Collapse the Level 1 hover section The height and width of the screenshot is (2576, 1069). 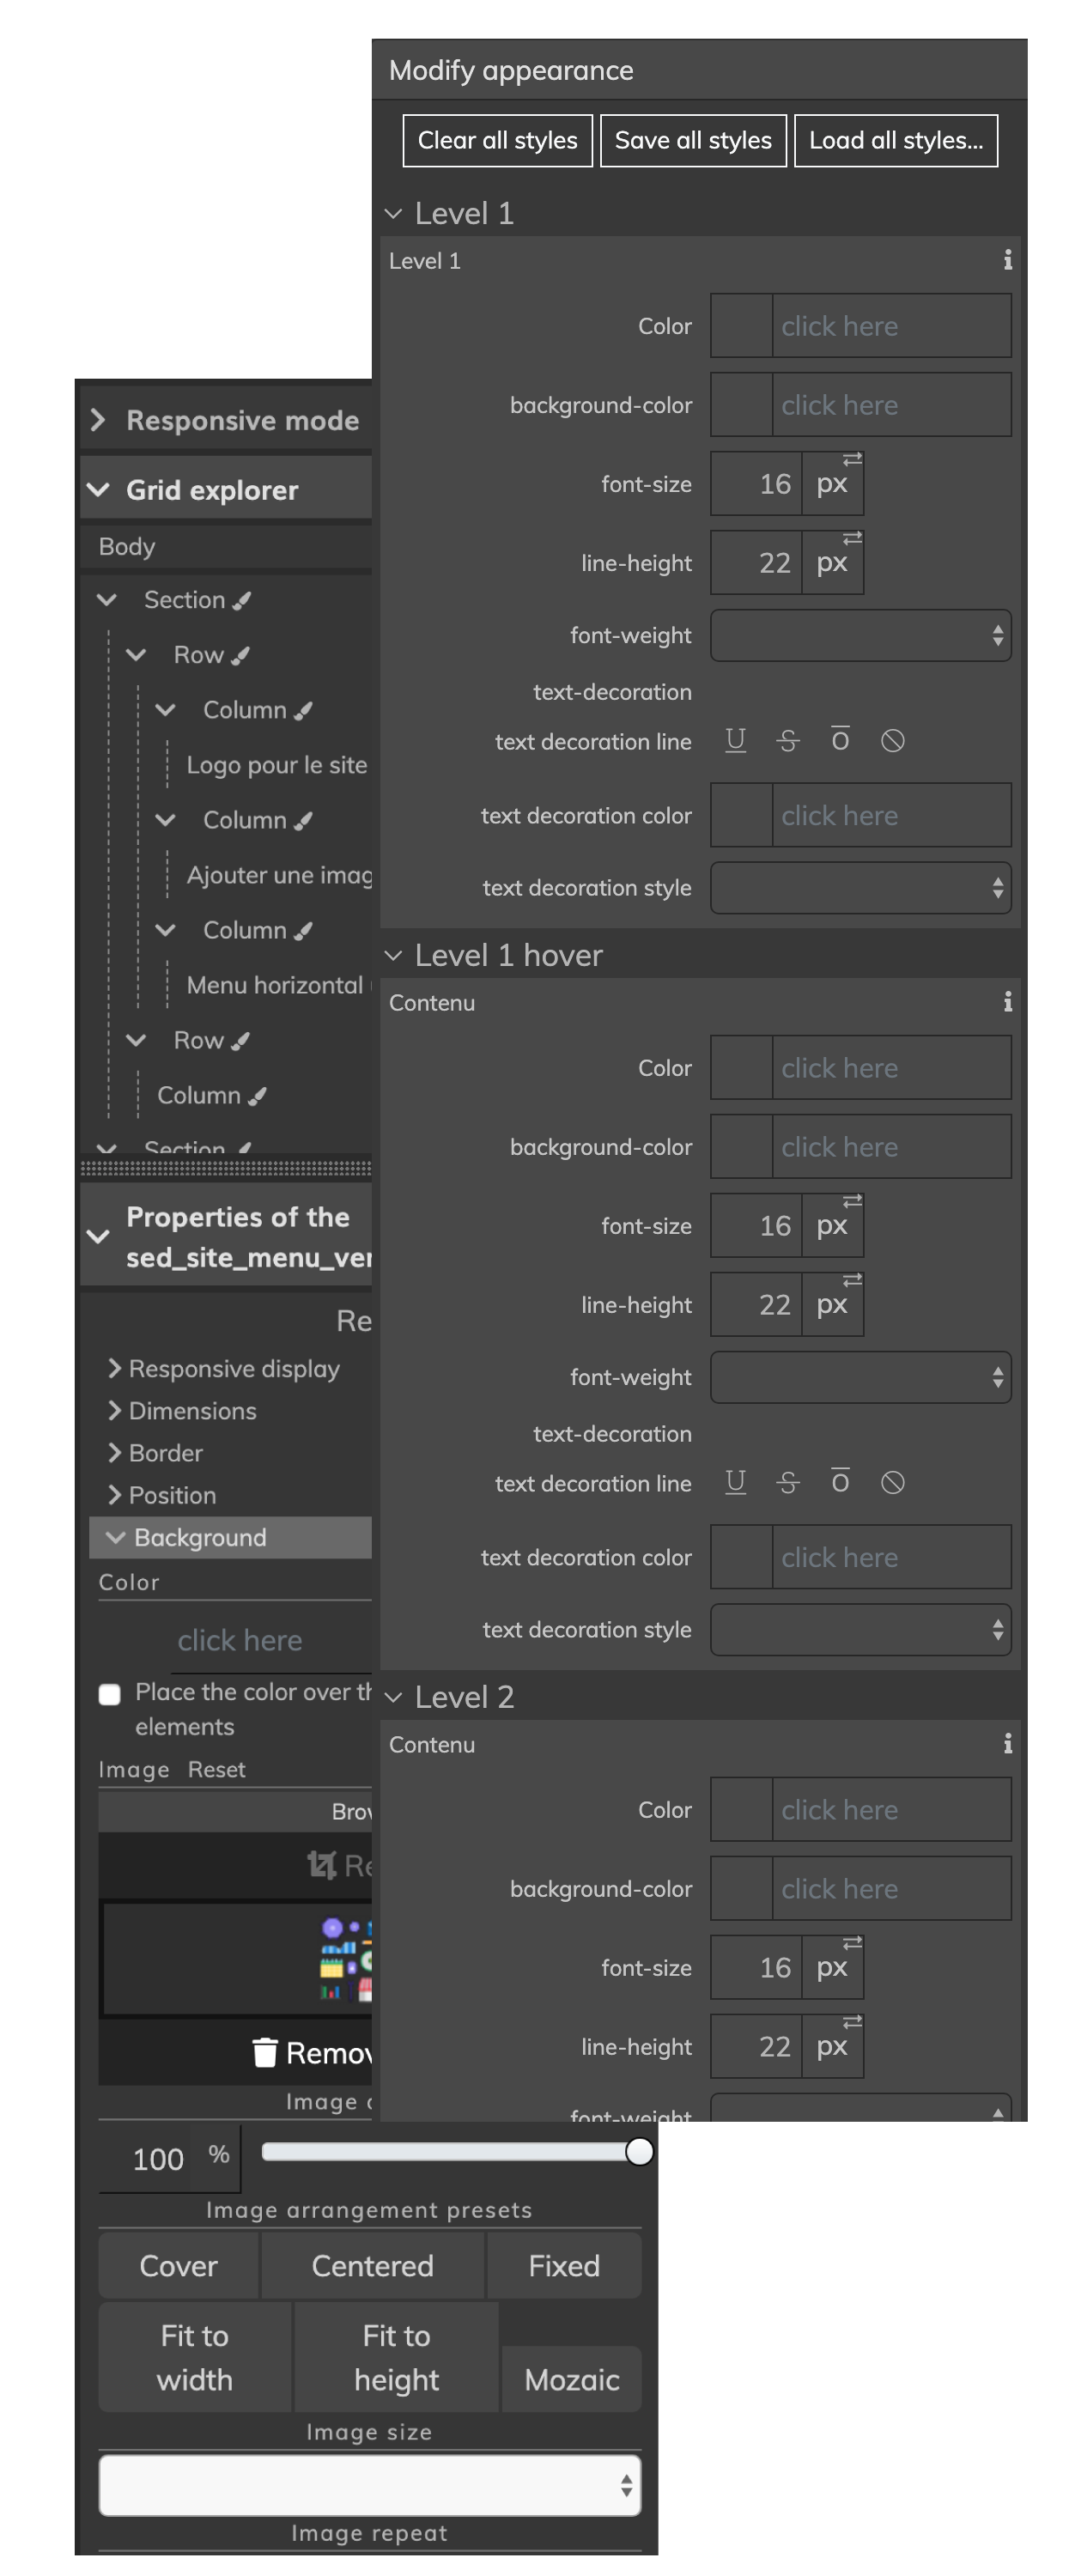point(394,955)
